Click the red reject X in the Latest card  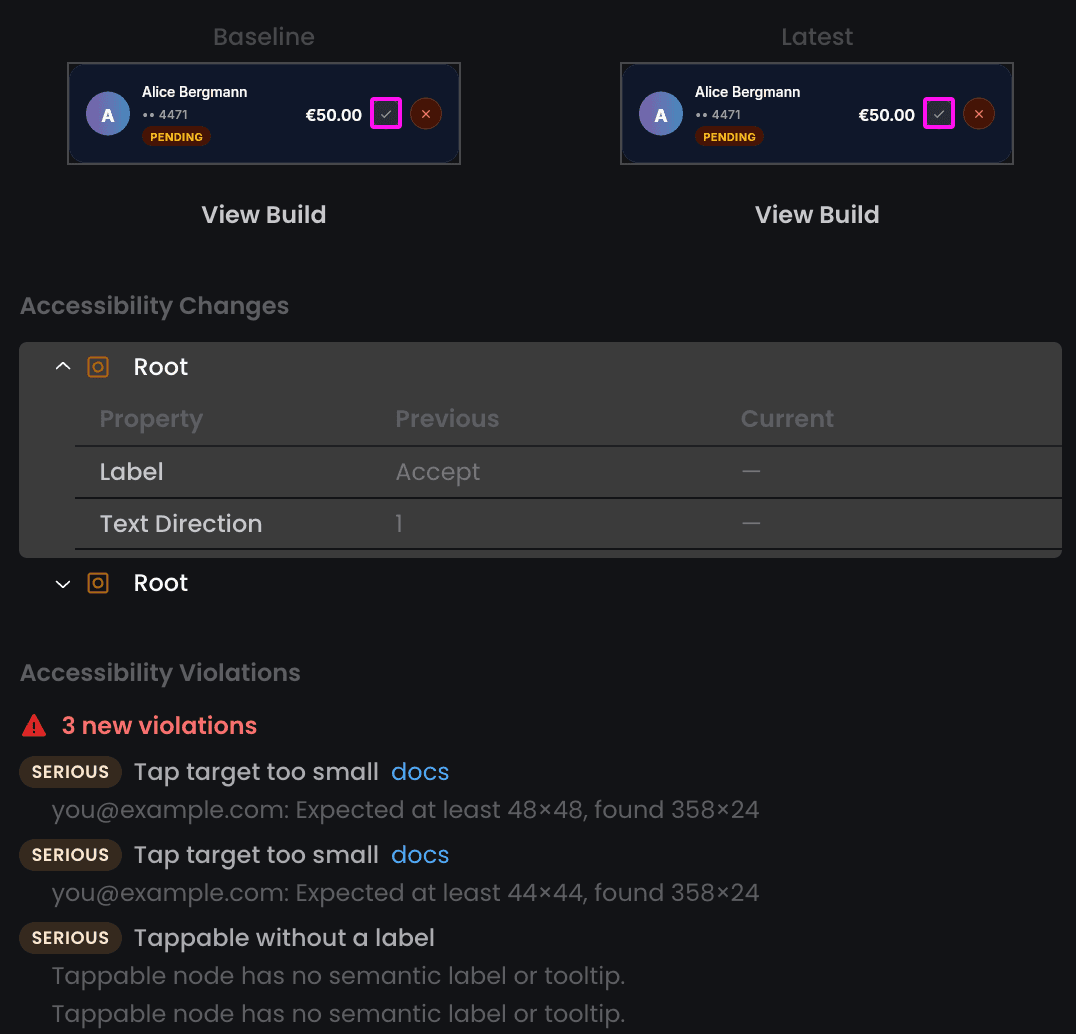point(979,113)
